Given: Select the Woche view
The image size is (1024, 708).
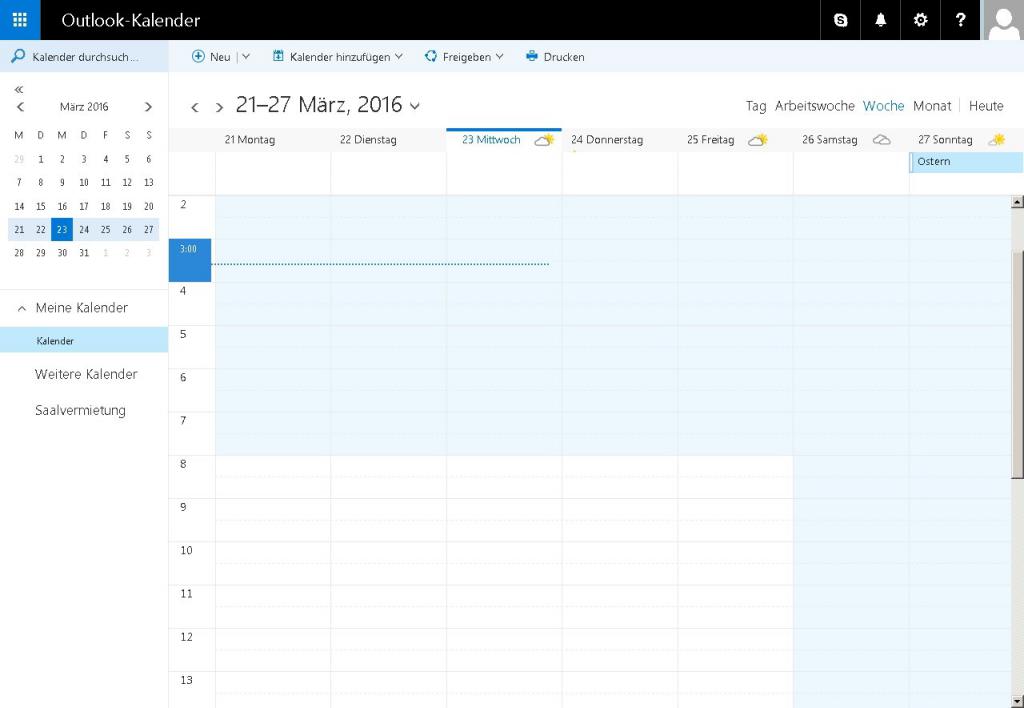Looking at the screenshot, I should 884,106.
